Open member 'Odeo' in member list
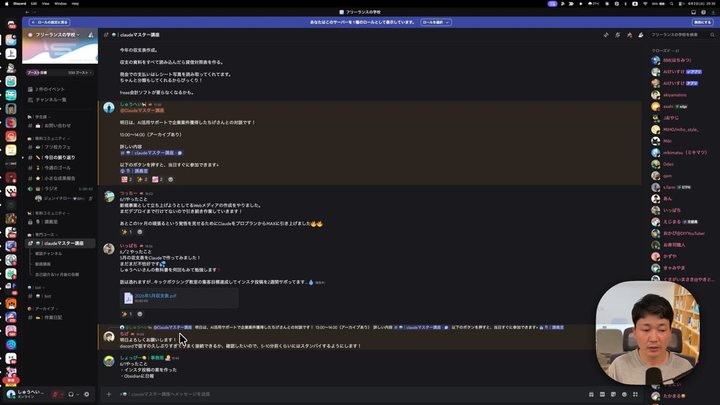The height and width of the screenshot is (405, 720). coord(668,164)
